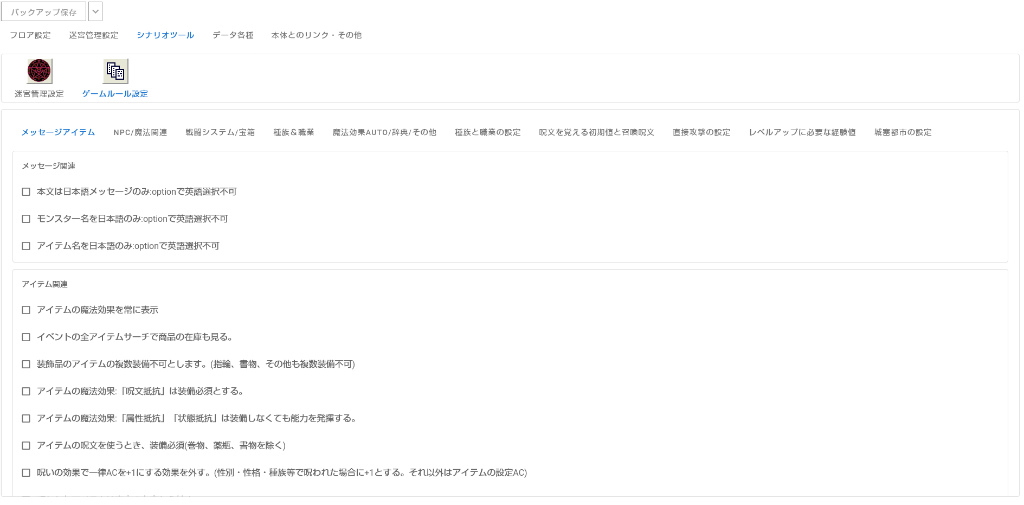Open the 直接攻撃の設定 tab
The height and width of the screenshot is (505, 1024).
tap(701, 132)
